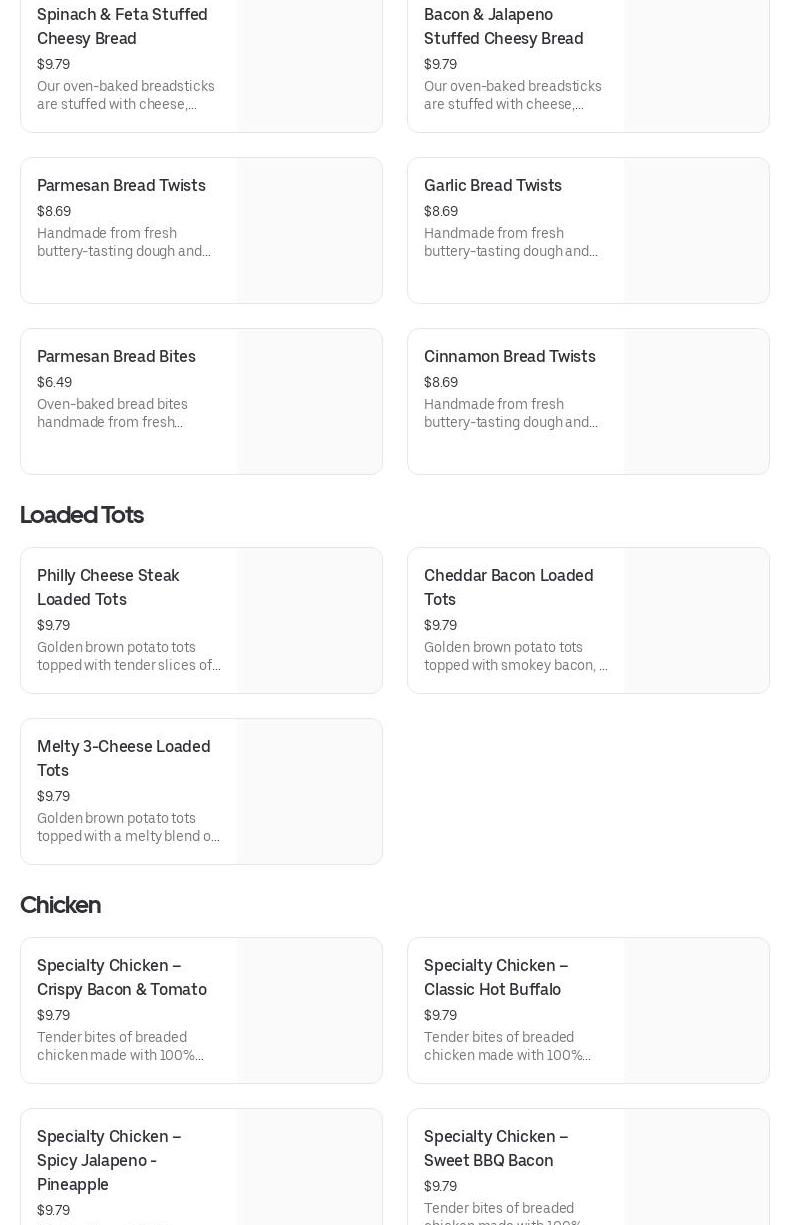Click the Parmesan Bread Twists image placeholder
The width and height of the screenshot is (804, 1225).
(x=309, y=231)
